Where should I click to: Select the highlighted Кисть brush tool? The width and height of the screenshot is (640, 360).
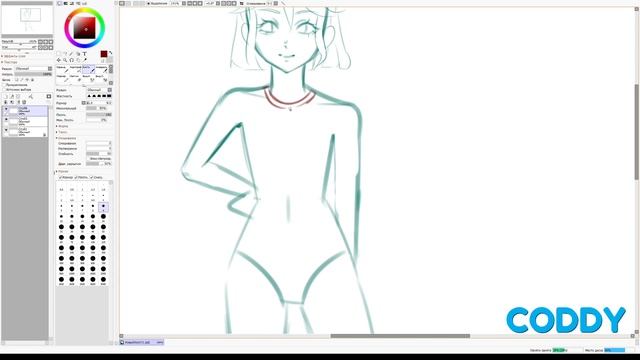89,69
